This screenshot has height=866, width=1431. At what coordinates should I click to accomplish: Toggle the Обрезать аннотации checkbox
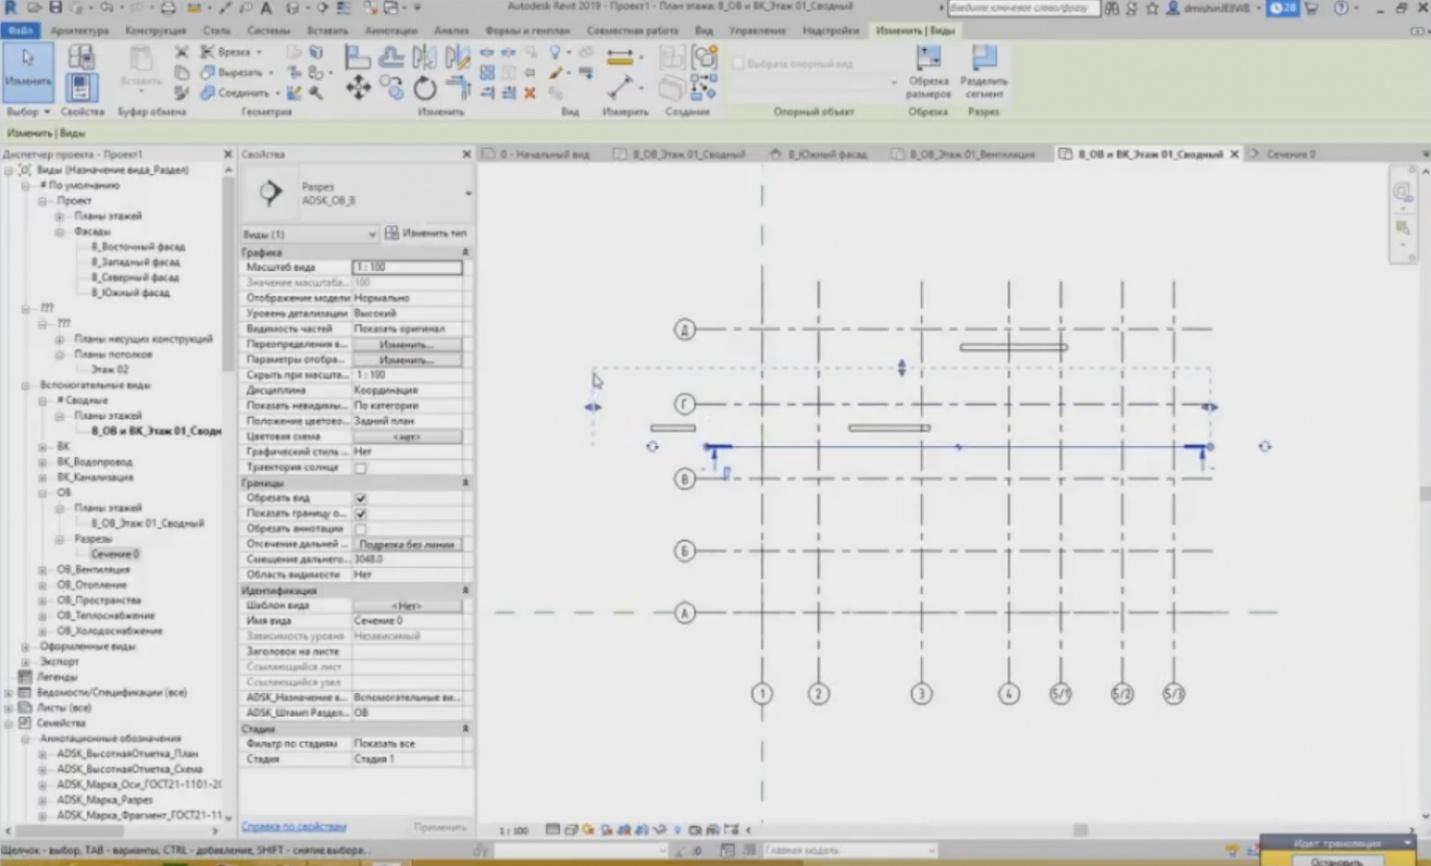[x=360, y=529]
